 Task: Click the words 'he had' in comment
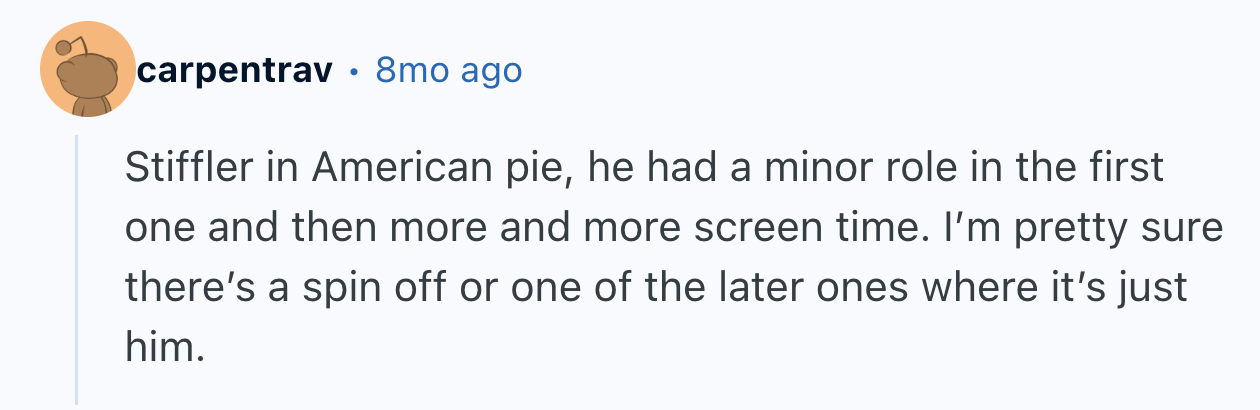628,168
